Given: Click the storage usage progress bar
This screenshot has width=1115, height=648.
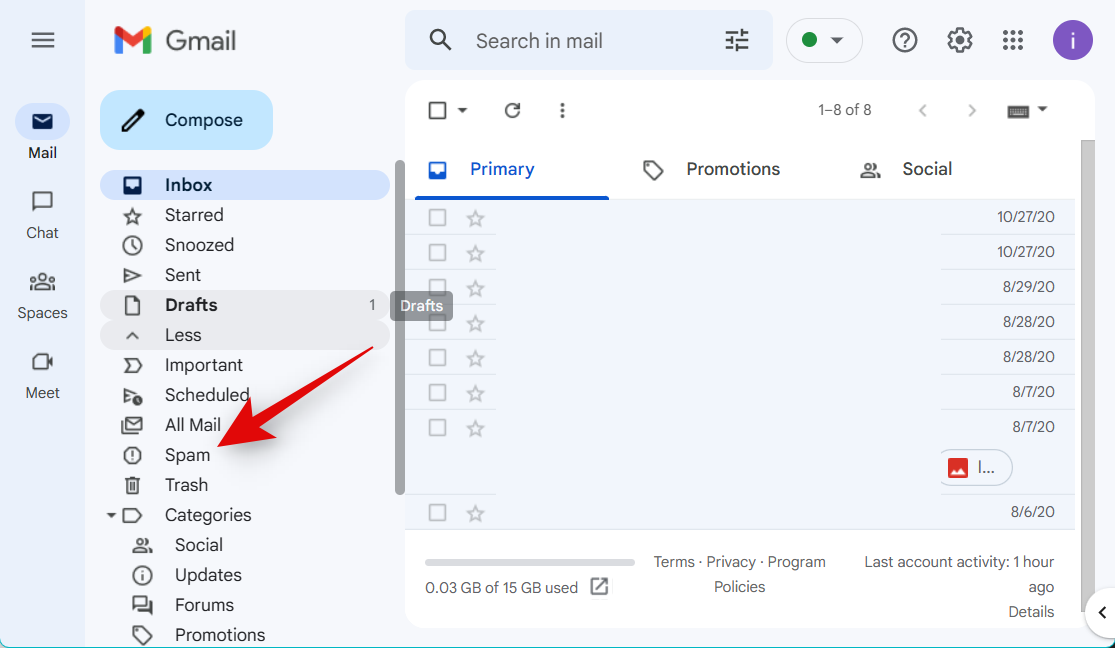Looking at the screenshot, I should tap(530, 562).
